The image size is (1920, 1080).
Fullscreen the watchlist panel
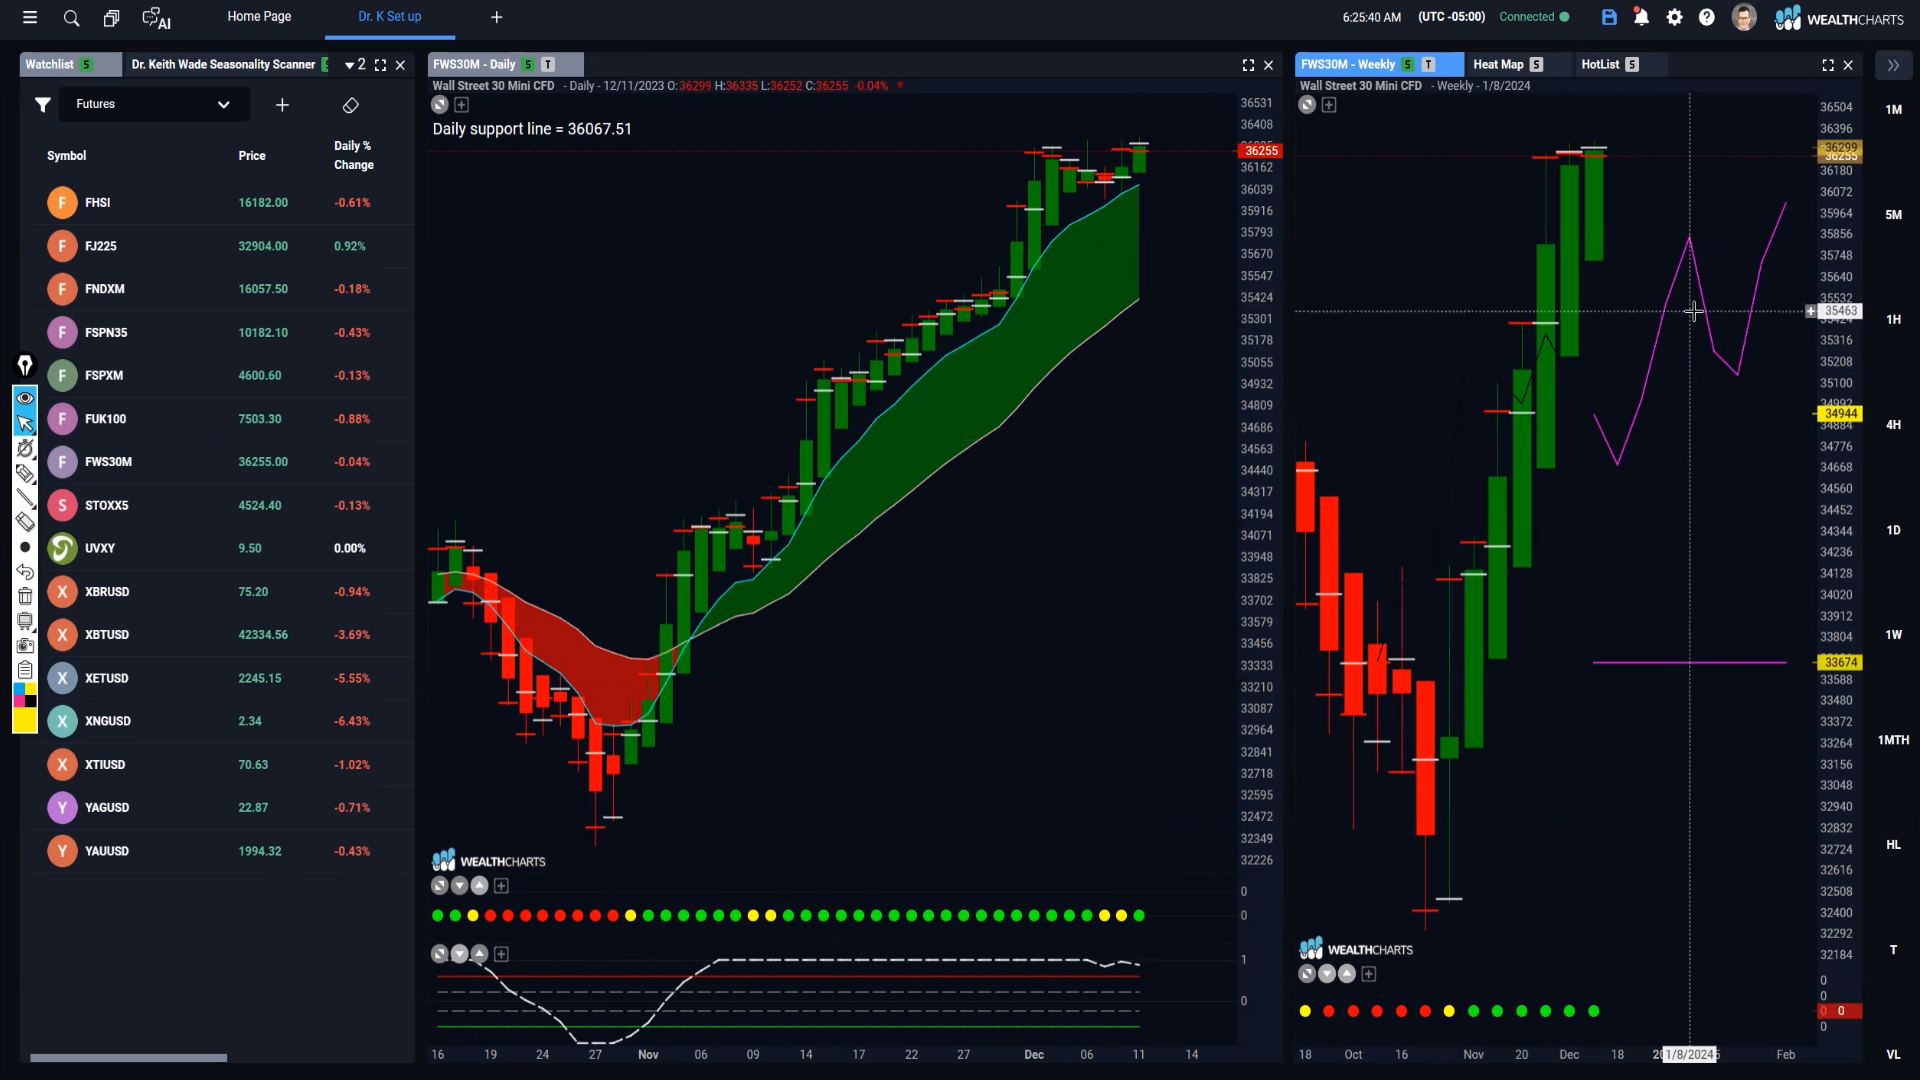tap(380, 65)
